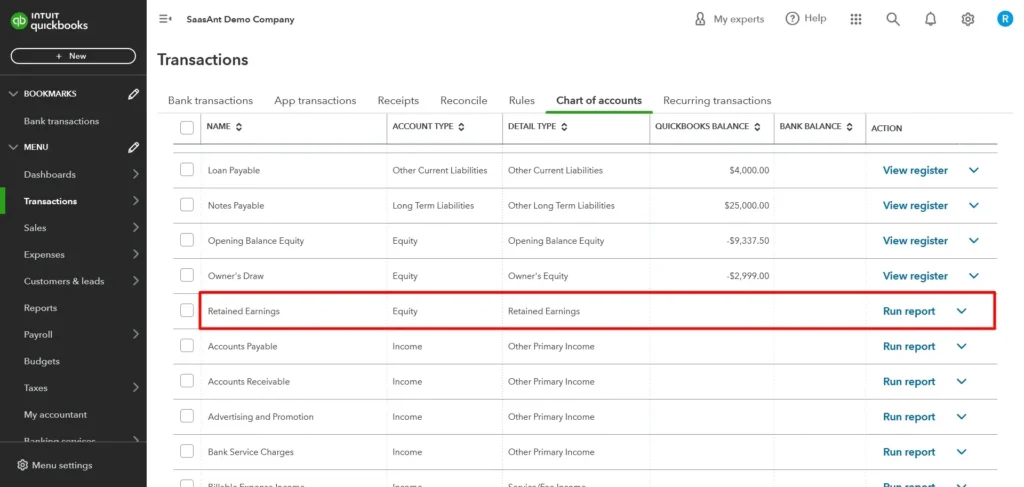The image size is (1024, 487).
Task: Check the Accounts Receivable row checkbox
Action: click(x=187, y=381)
